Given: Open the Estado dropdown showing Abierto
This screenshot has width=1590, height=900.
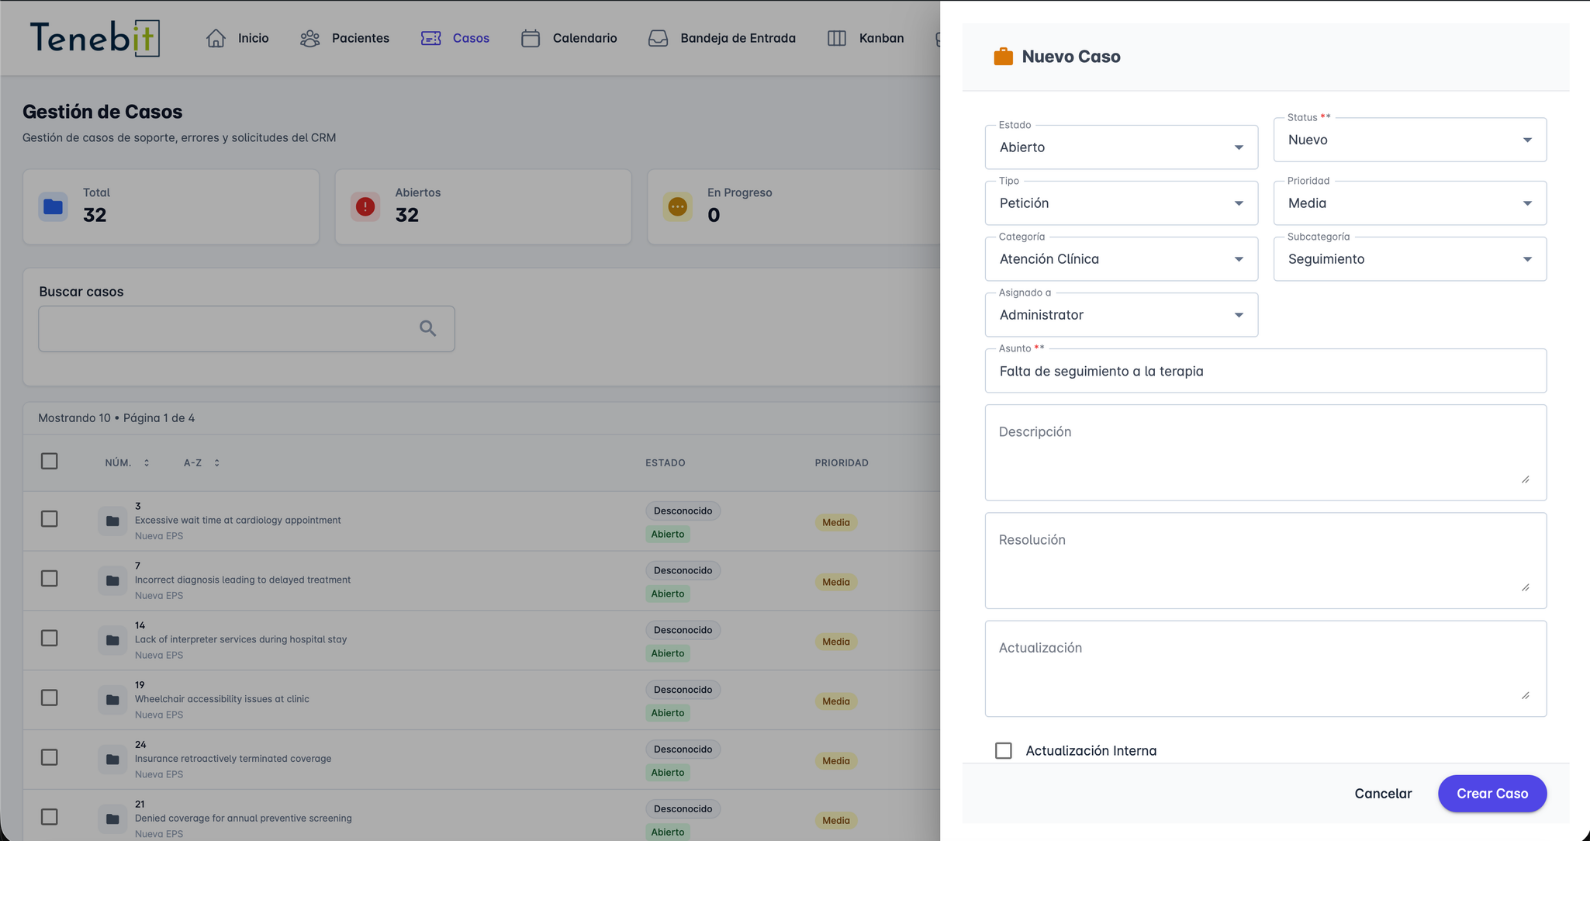Looking at the screenshot, I should click(x=1121, y=147).
